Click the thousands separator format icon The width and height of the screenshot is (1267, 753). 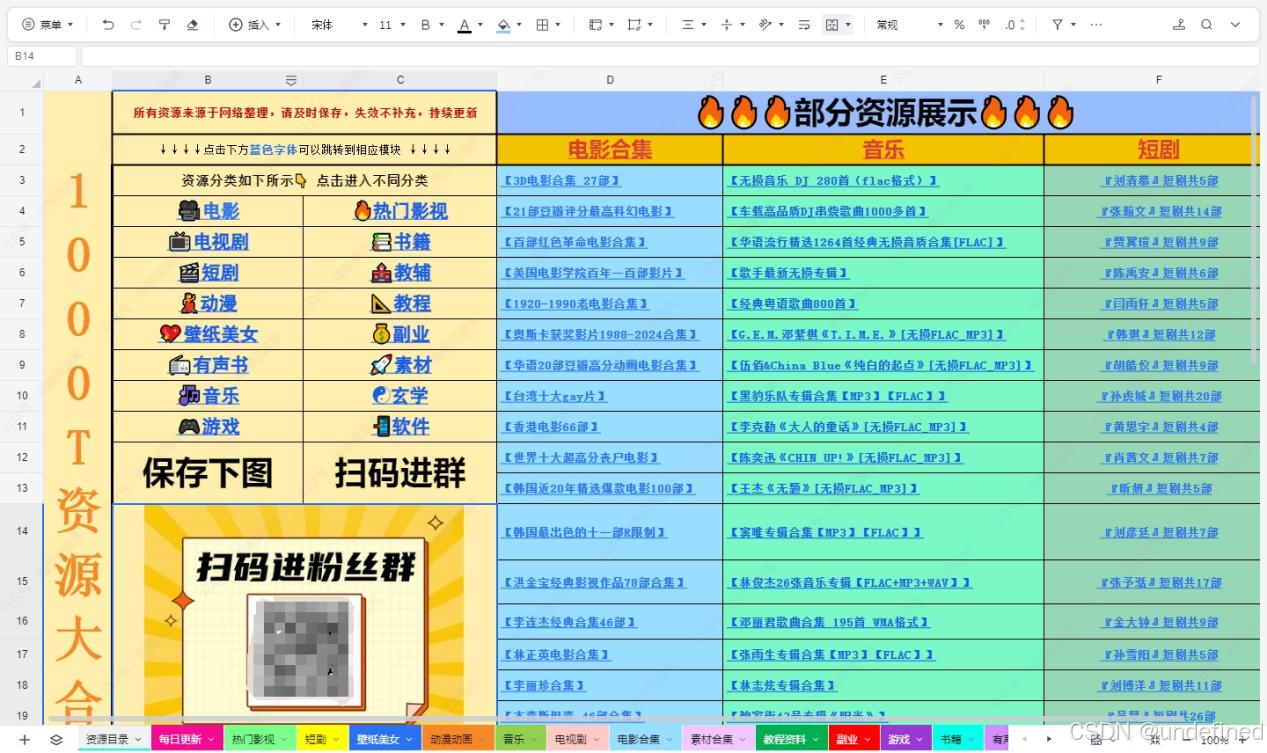tap(984, 24)
